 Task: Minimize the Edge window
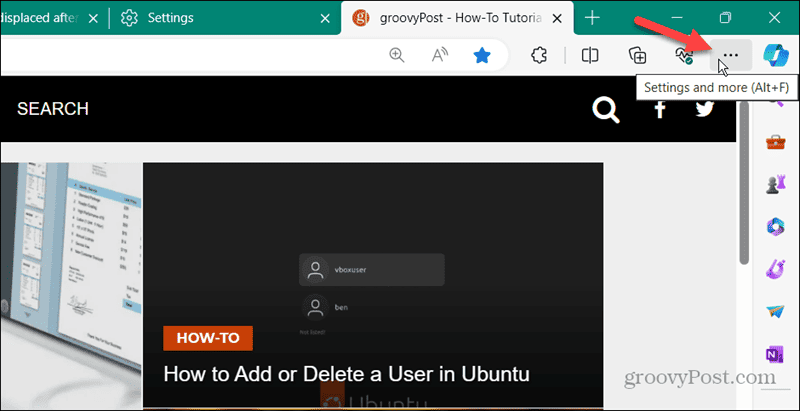(x=677, y=18)
